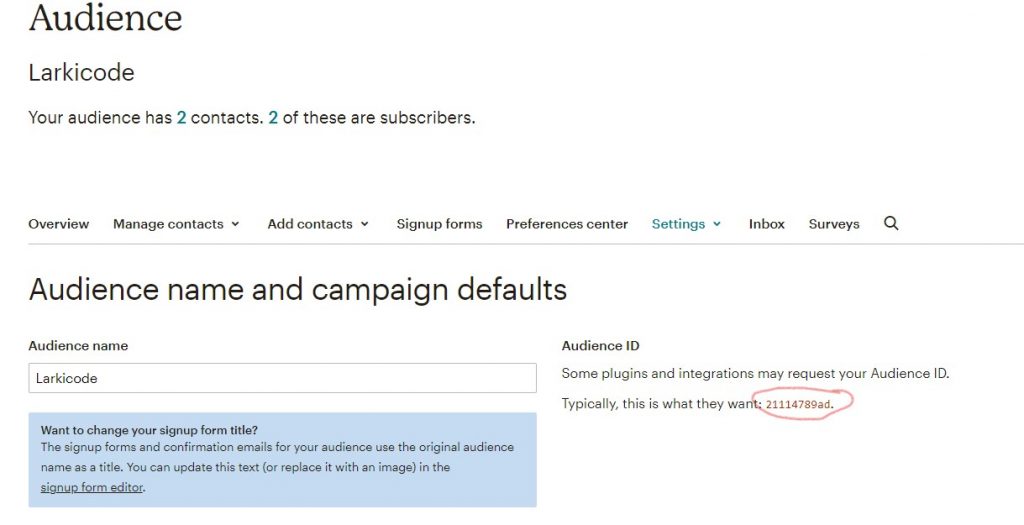Click the subscribers count number link
1024x525 pixels.
pos(273,118)
